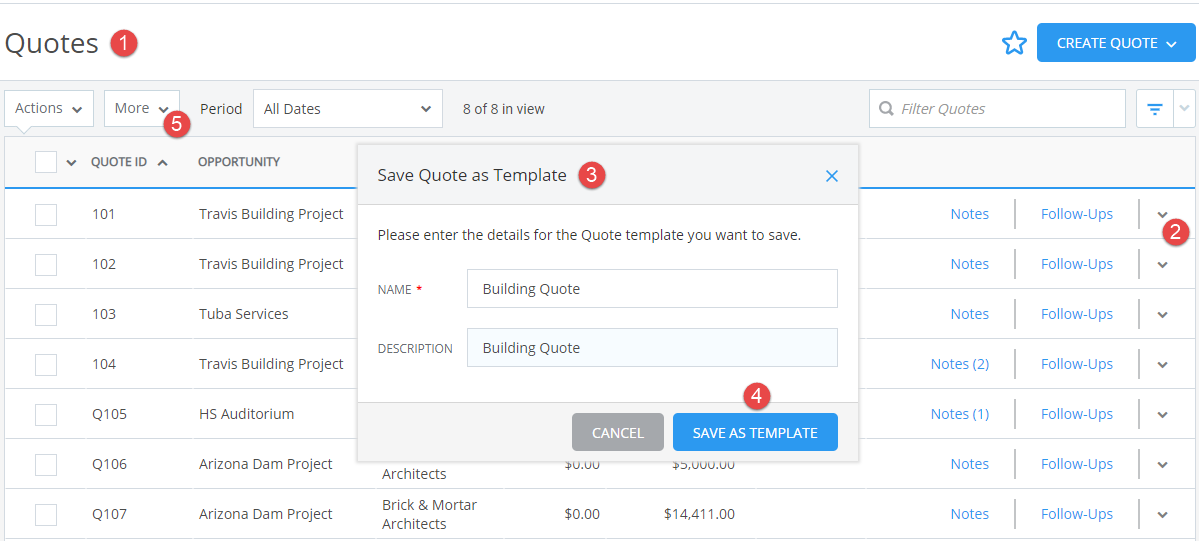Image resolution: width=1199 pixels, height=541 pixels.
Task: Expand row menu for quote 102
Action: pos(1162,265)
